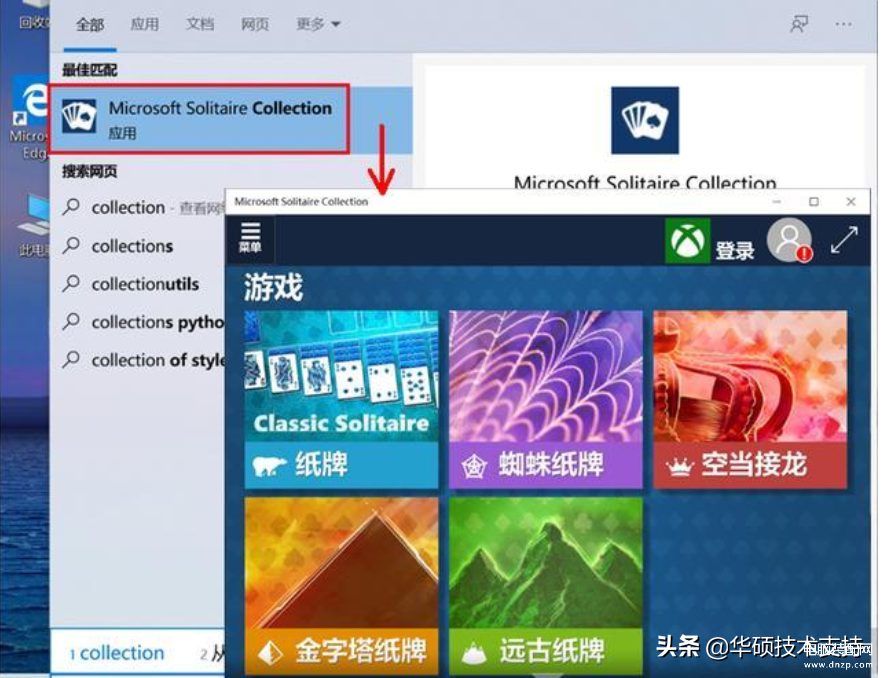
Task: Click the Solitaire cards icon in best match
Action: coord(79,116)
